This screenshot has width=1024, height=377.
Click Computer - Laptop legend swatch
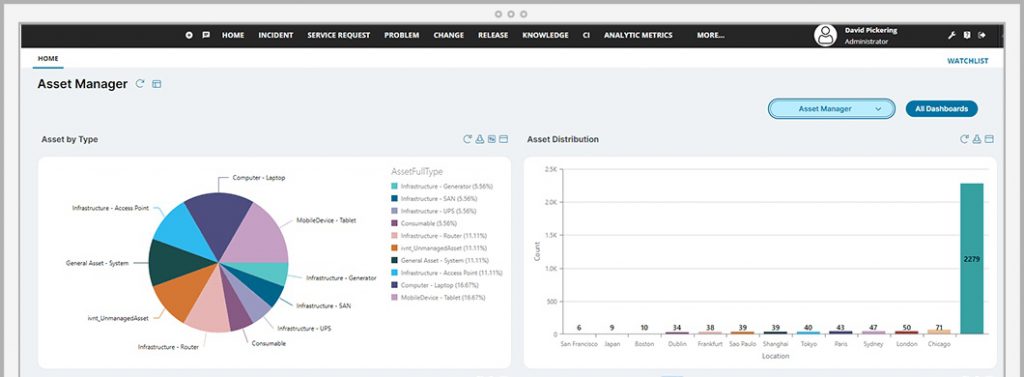[394, 286]
